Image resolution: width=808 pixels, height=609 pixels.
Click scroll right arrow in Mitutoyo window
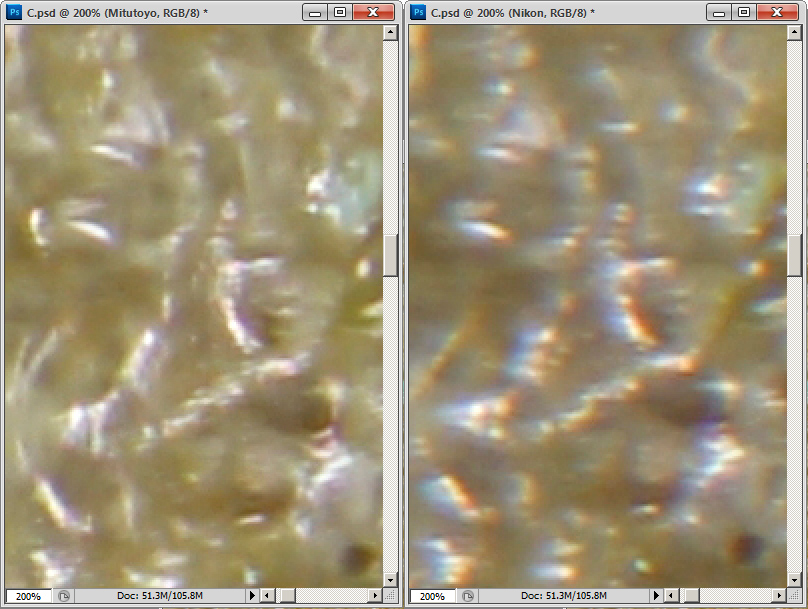tap(375, 596)
